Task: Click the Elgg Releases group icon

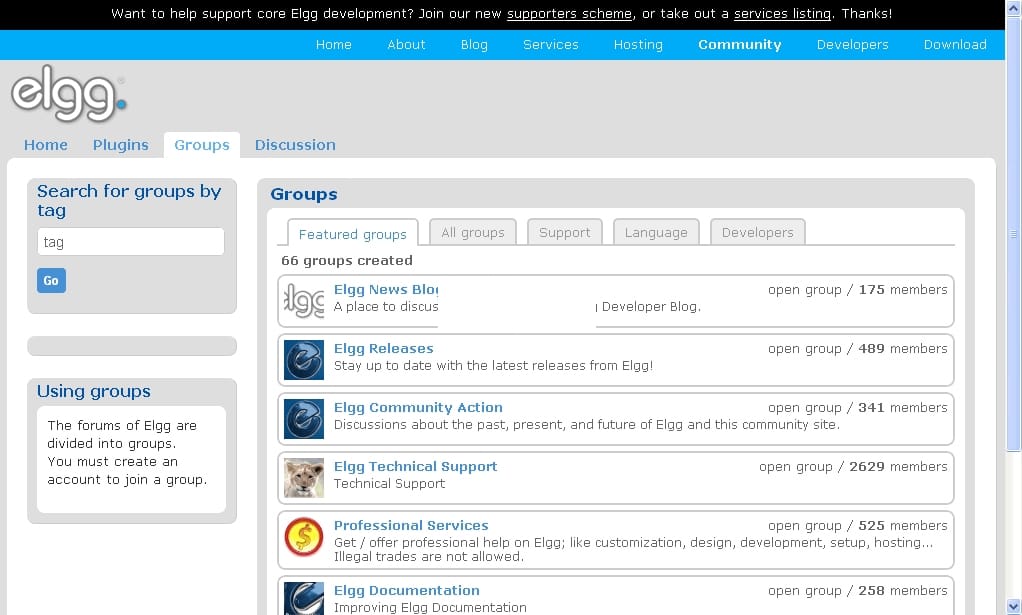Action: pyautogui.click(x=303, y=359)
